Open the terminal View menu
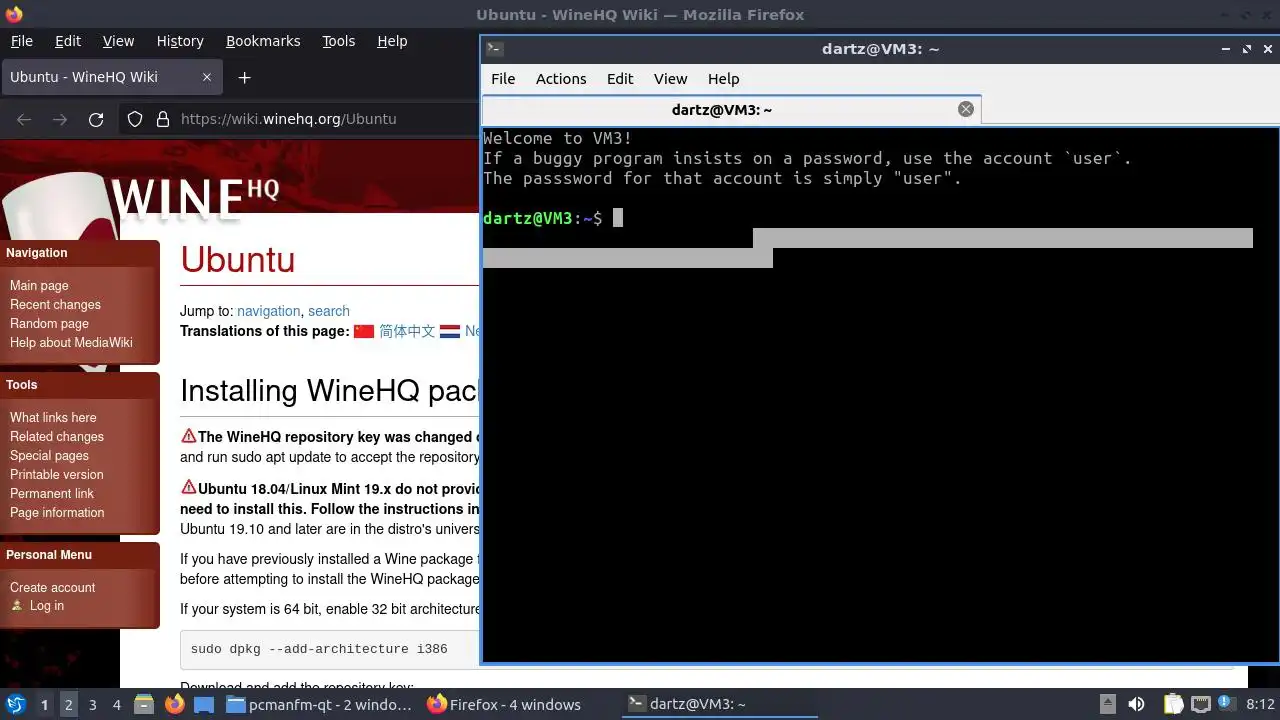Viewport: 1280px width, 720px height. [670, 79]
